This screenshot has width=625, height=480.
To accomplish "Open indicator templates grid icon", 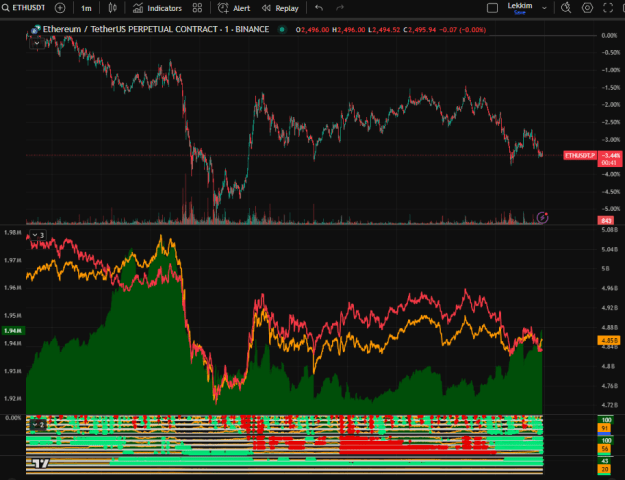I will click(197, 8).
